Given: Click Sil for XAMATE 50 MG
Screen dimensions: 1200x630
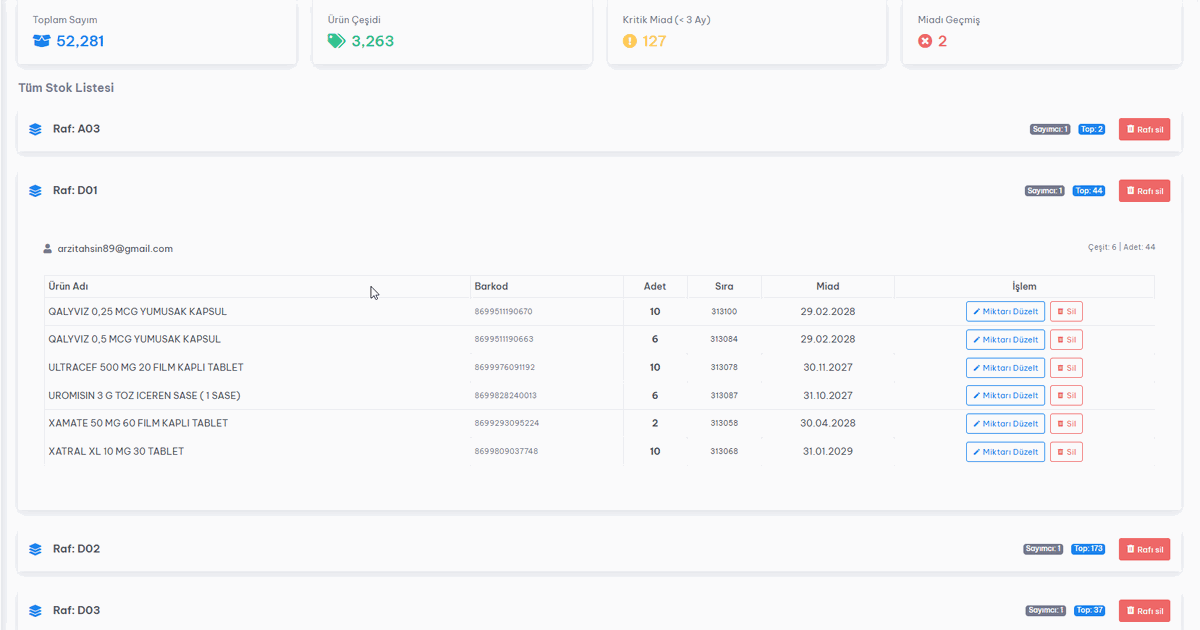Looking at the screenshot, I should pyautogui.click(x=1066, y=423).
